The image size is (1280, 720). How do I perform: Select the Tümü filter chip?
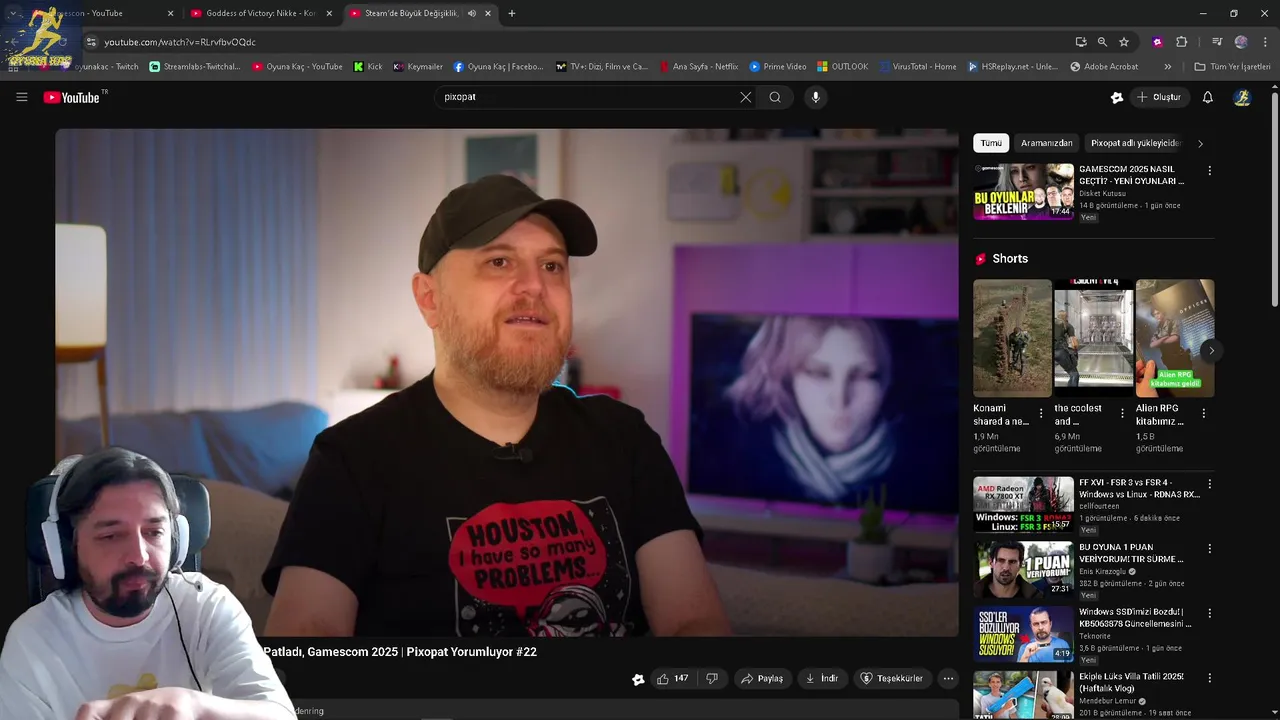pyautogui.click(x=991, y=143)
